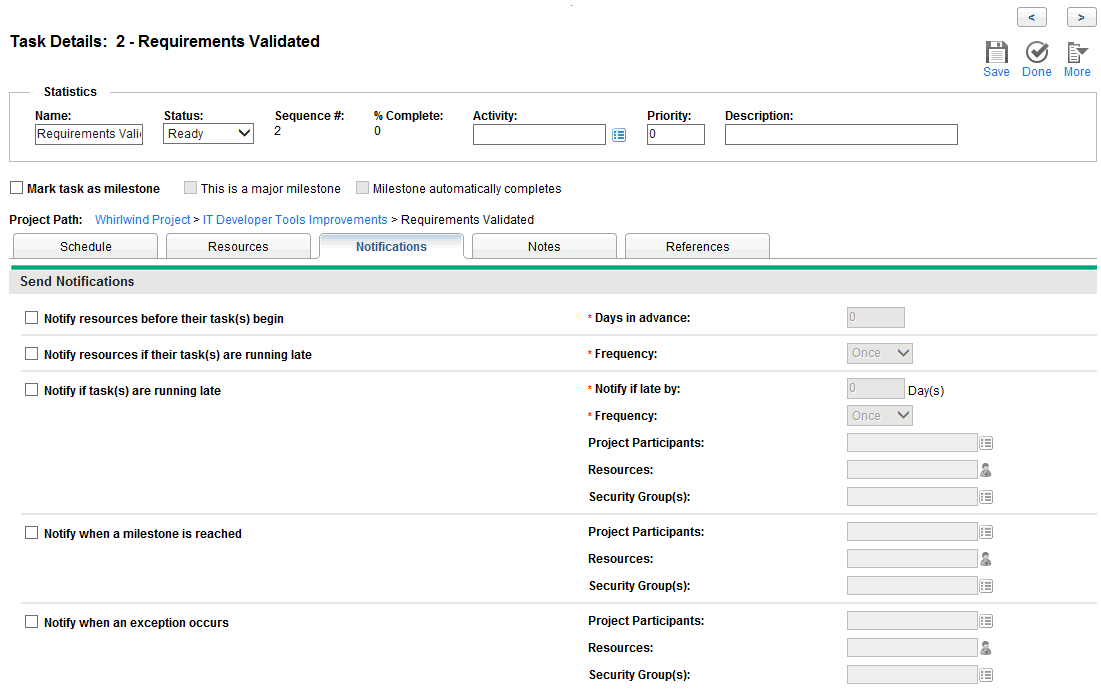Image resolution: width=1101 pixels, height=689 pixels.
Task: Click the Done checkmark icon
Action: (x=1037, y=54)
